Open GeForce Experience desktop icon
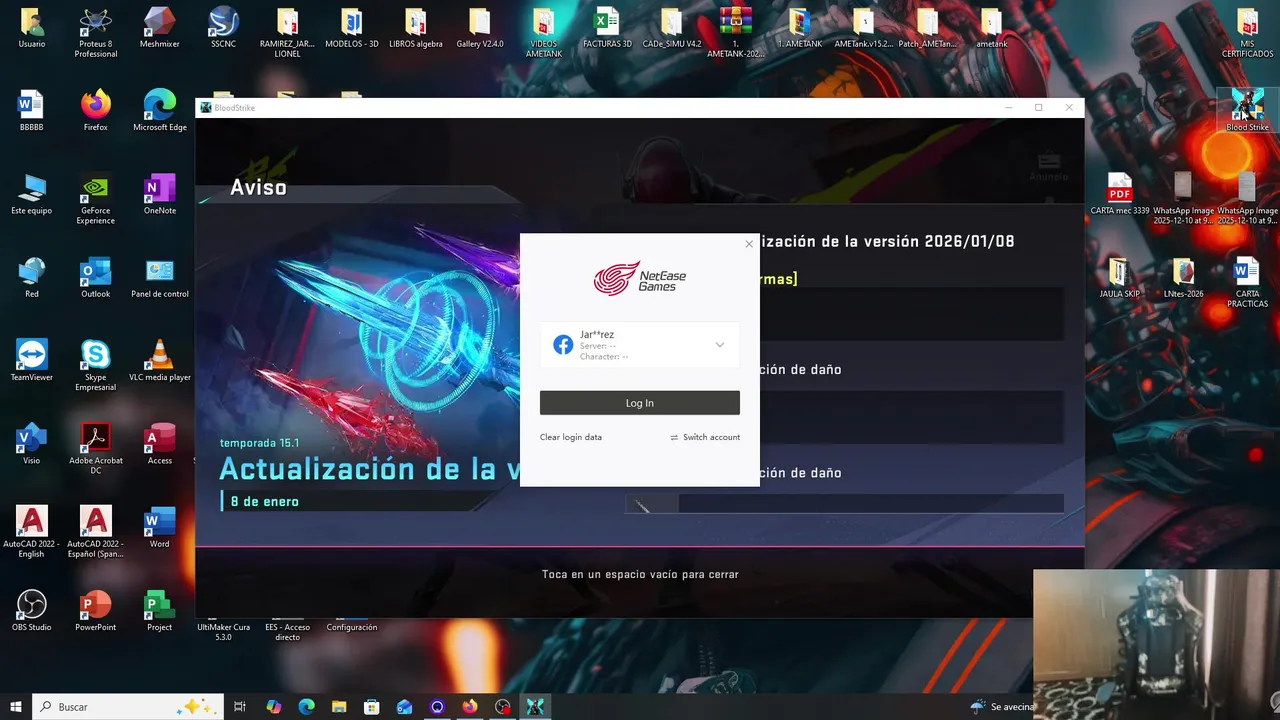This screenshot has width=1280, height=720. (x=96, y=199)
